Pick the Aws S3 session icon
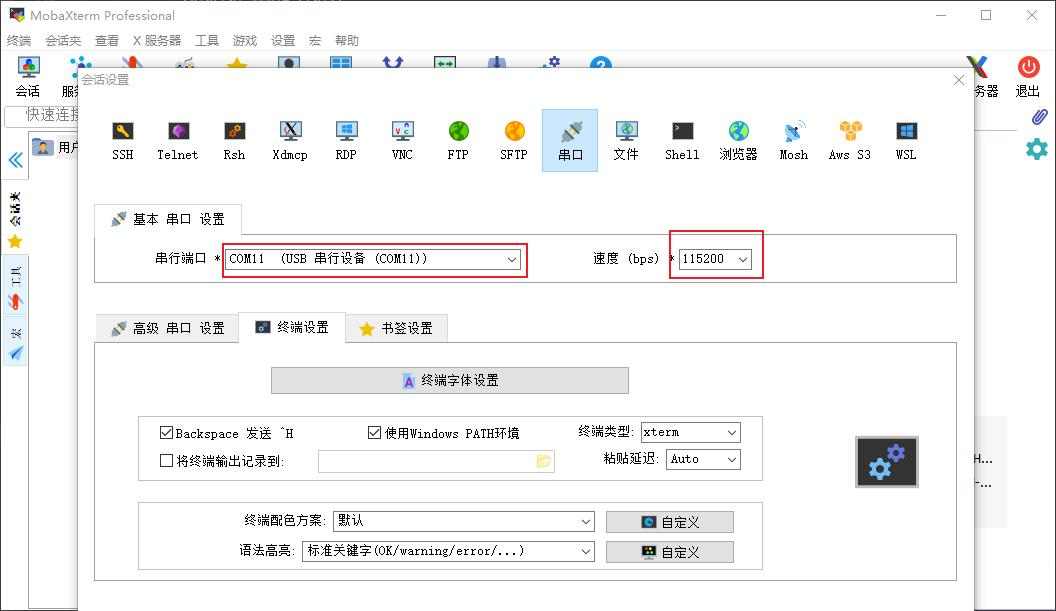1056x611 pixels. point(850,141)
